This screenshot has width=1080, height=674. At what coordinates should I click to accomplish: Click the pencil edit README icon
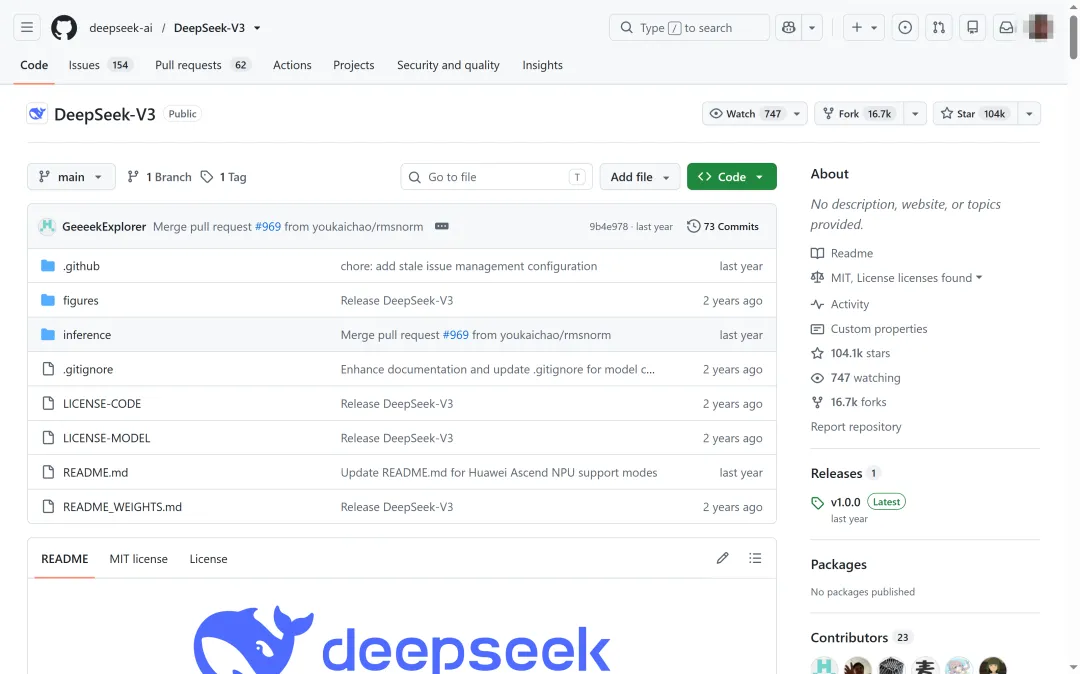point(723,558)
